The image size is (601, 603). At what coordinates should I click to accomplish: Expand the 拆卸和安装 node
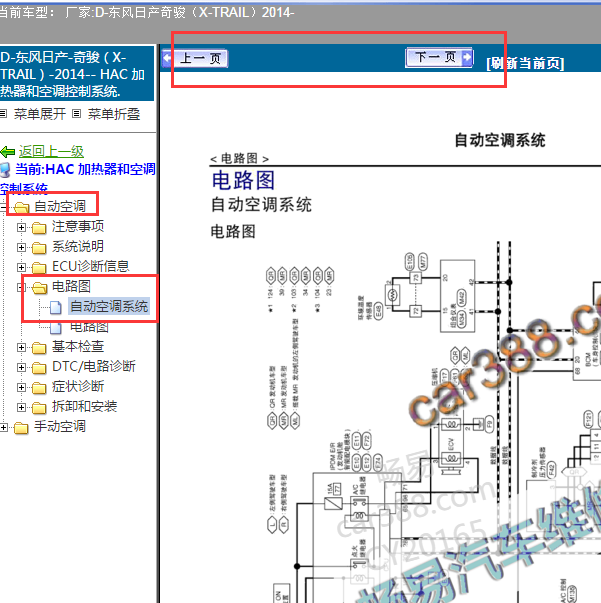pyautogui.click(x=21, y=407)
